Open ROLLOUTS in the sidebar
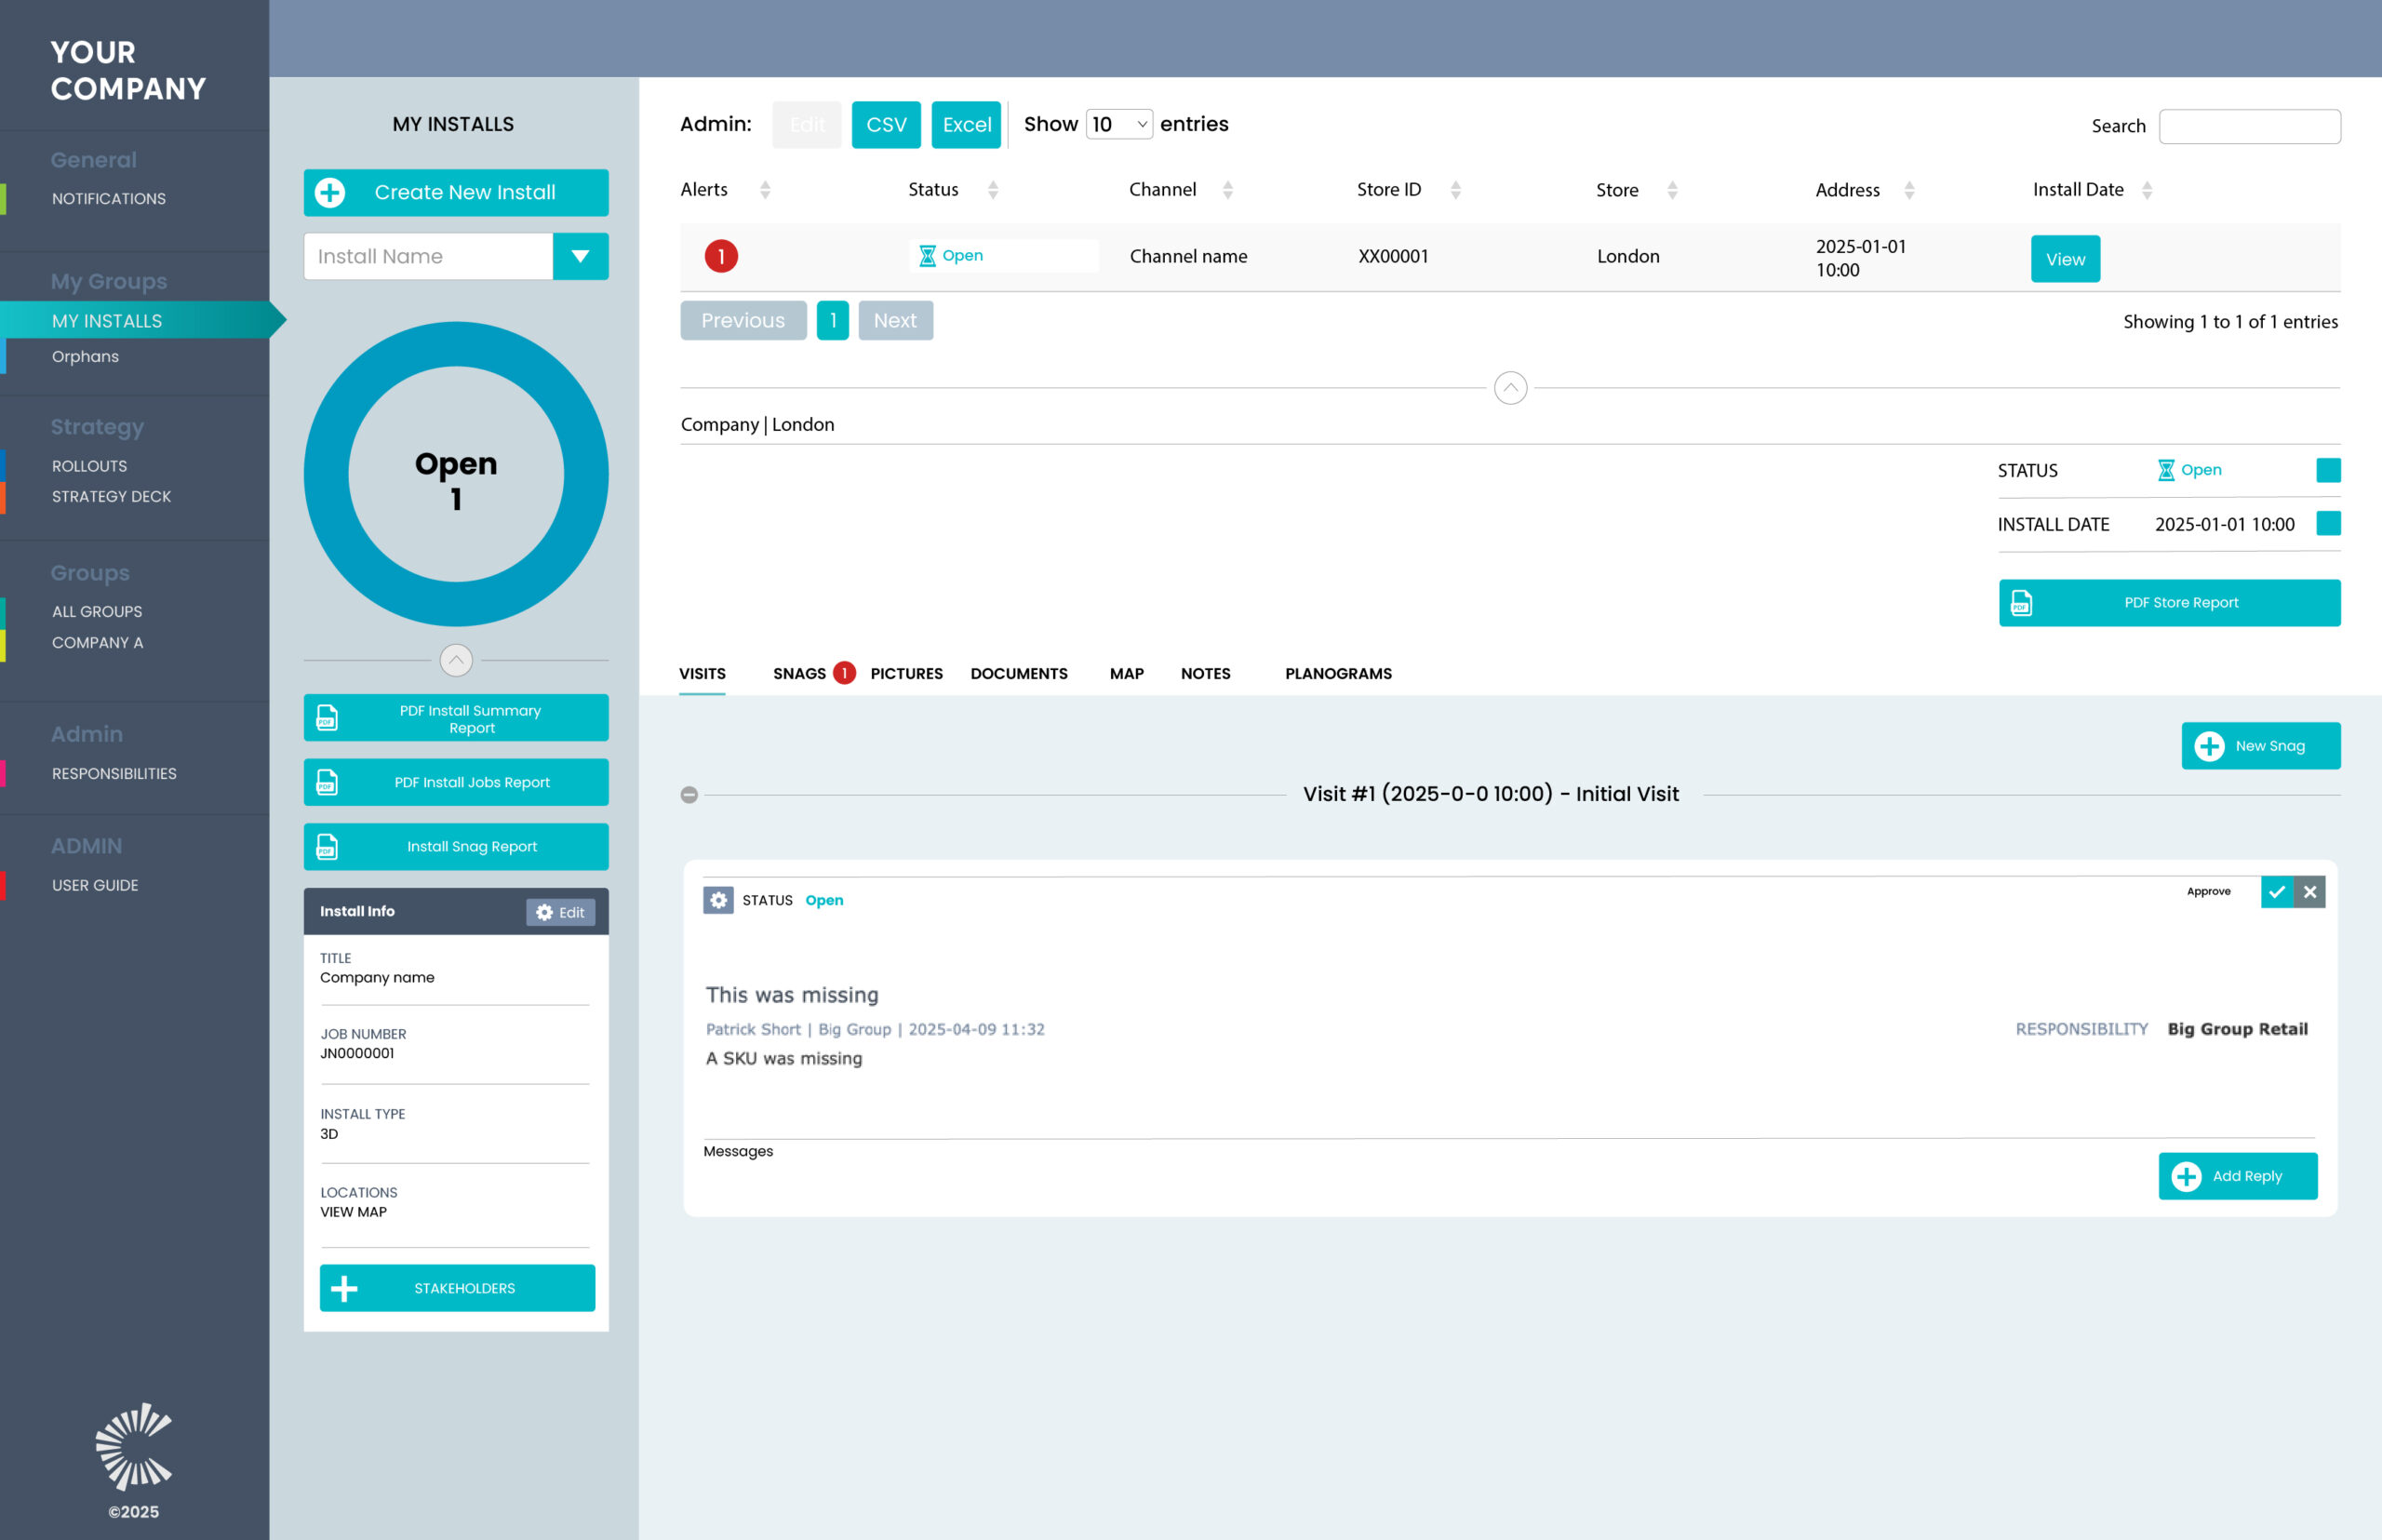The width and height of the screenshot is (2382, 1540). (x=89, y=466)
